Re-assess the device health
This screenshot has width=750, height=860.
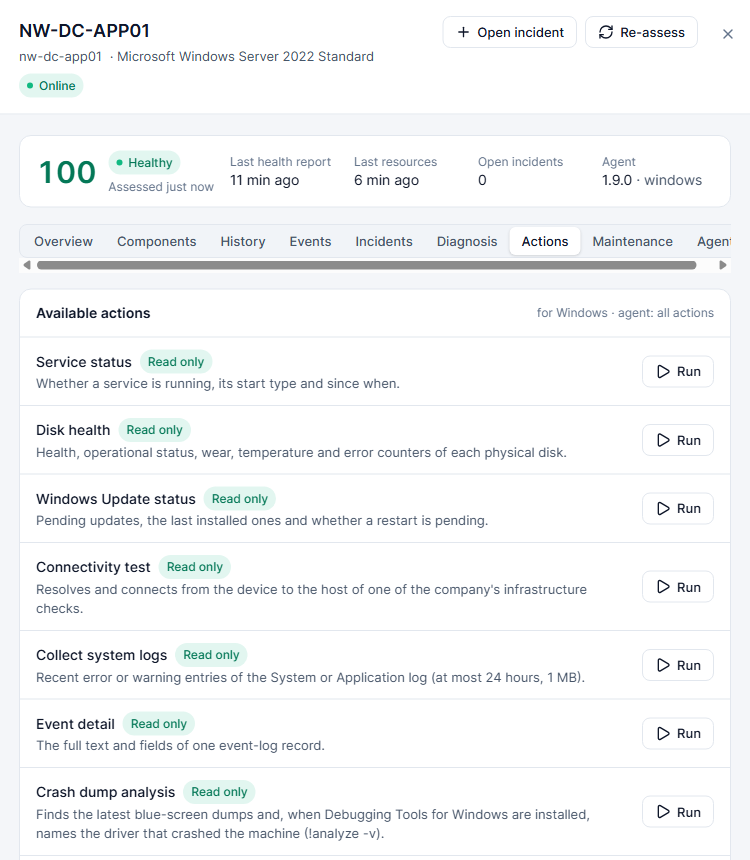point(641,32)
